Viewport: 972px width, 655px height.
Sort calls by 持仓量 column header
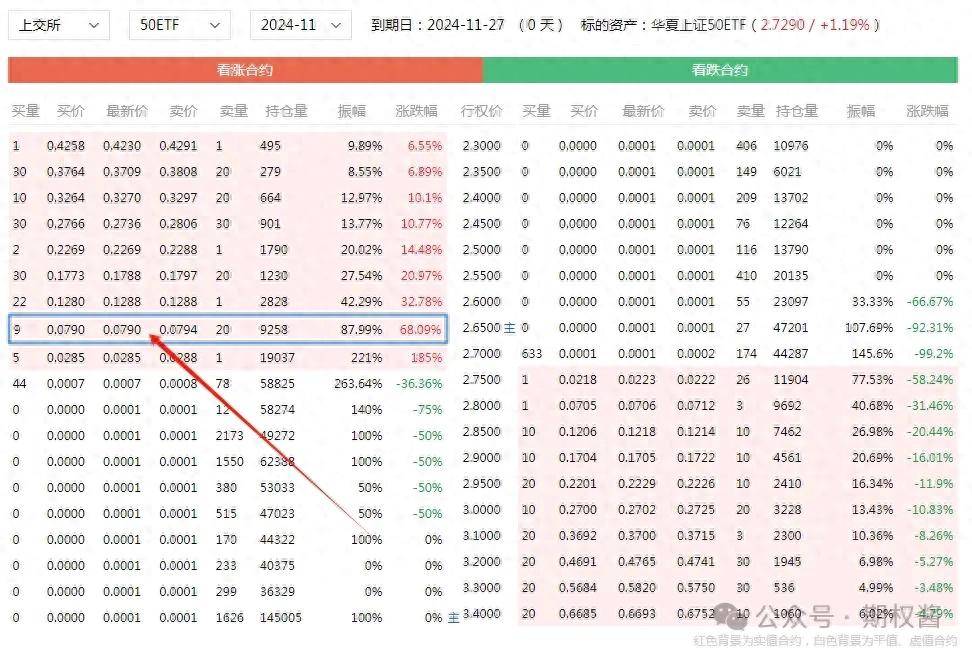tap(286, 111)
